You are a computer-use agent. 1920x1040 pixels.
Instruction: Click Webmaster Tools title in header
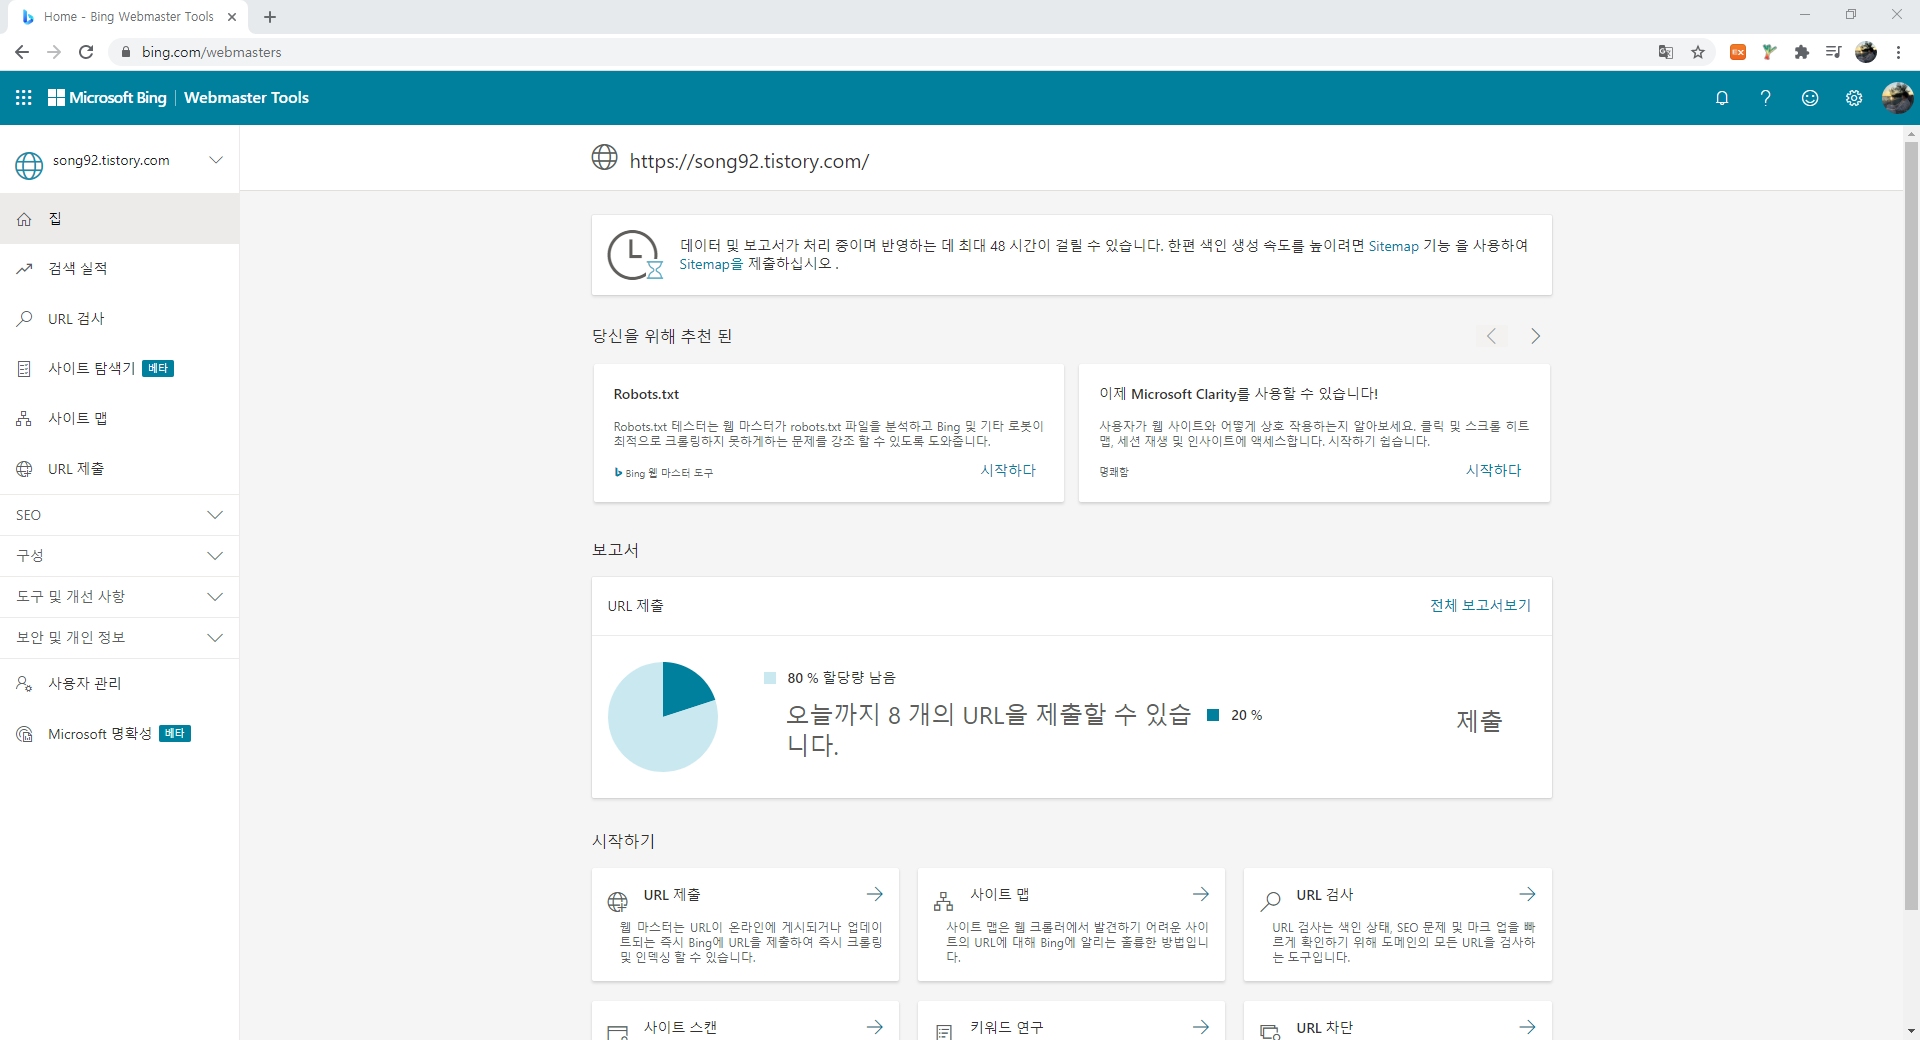246,98
